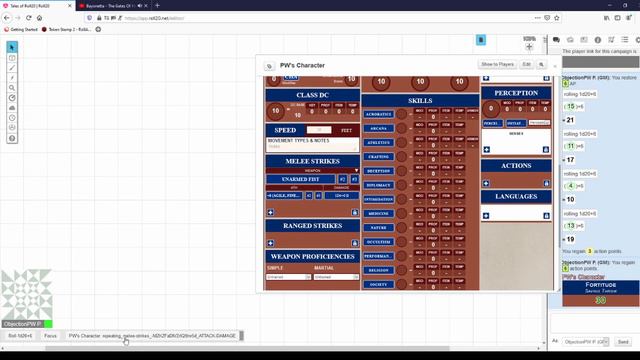Open the turn order clock tool
Viewport: 640px width, 360px height.
point(12,118)
